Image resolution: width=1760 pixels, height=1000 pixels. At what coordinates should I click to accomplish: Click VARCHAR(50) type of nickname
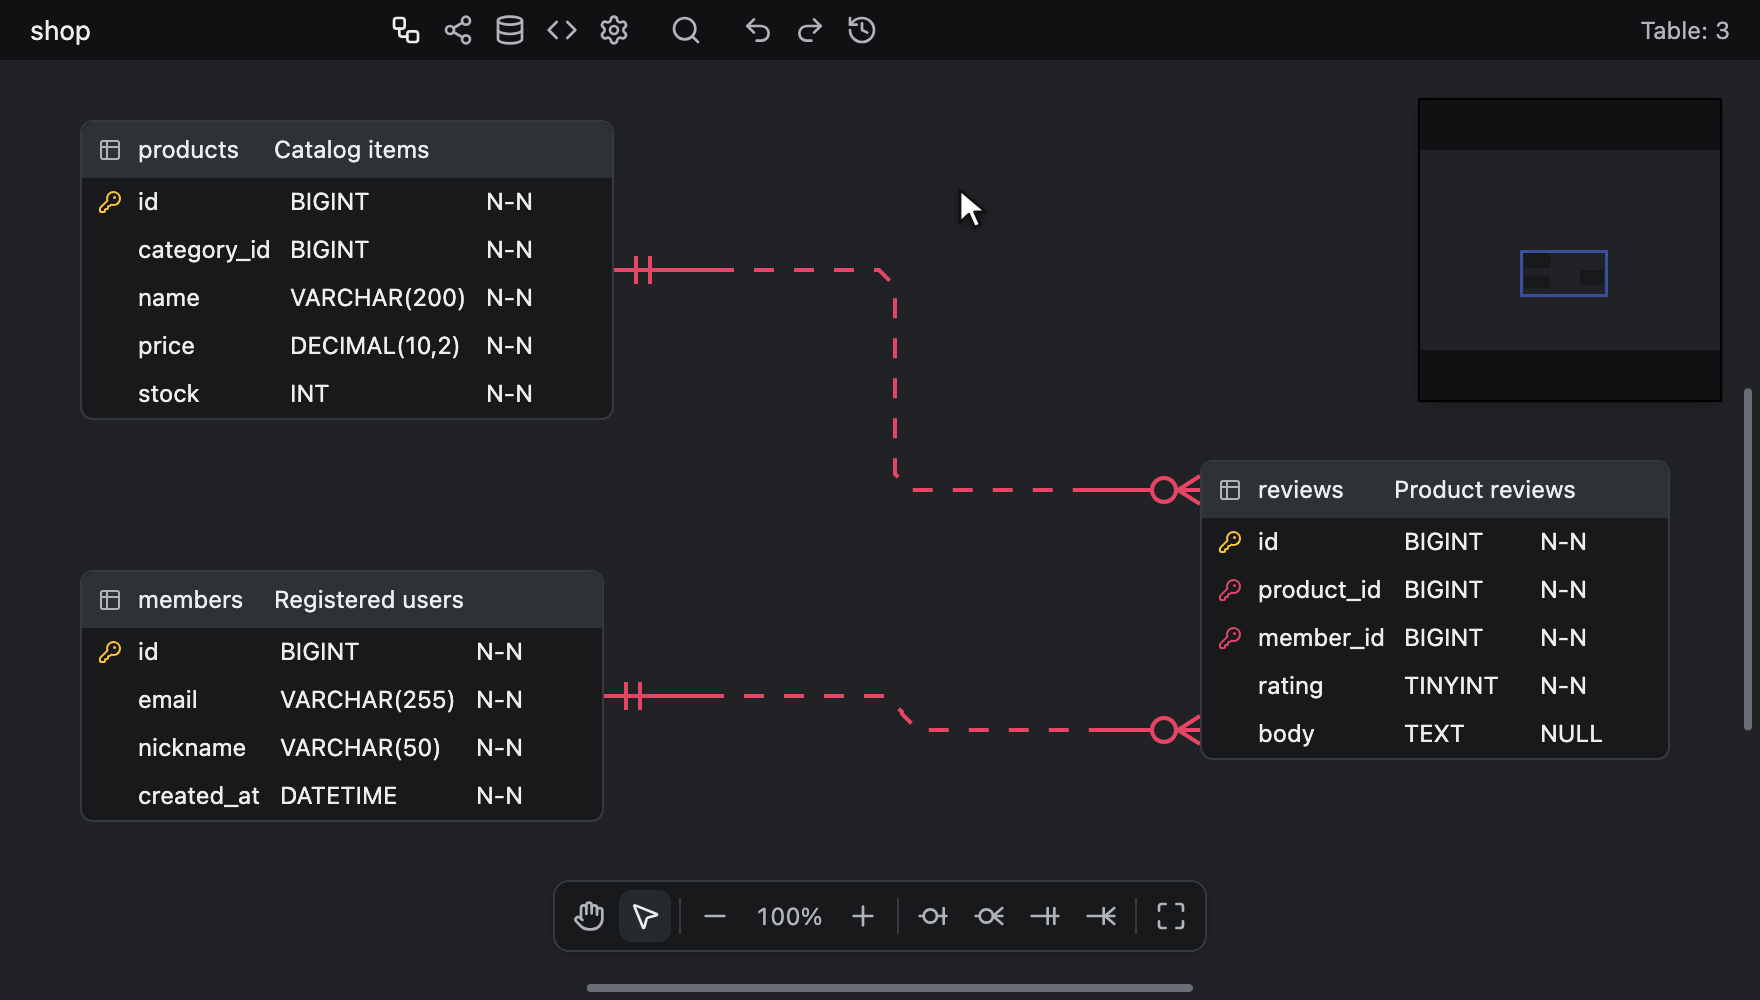[360, 748]
